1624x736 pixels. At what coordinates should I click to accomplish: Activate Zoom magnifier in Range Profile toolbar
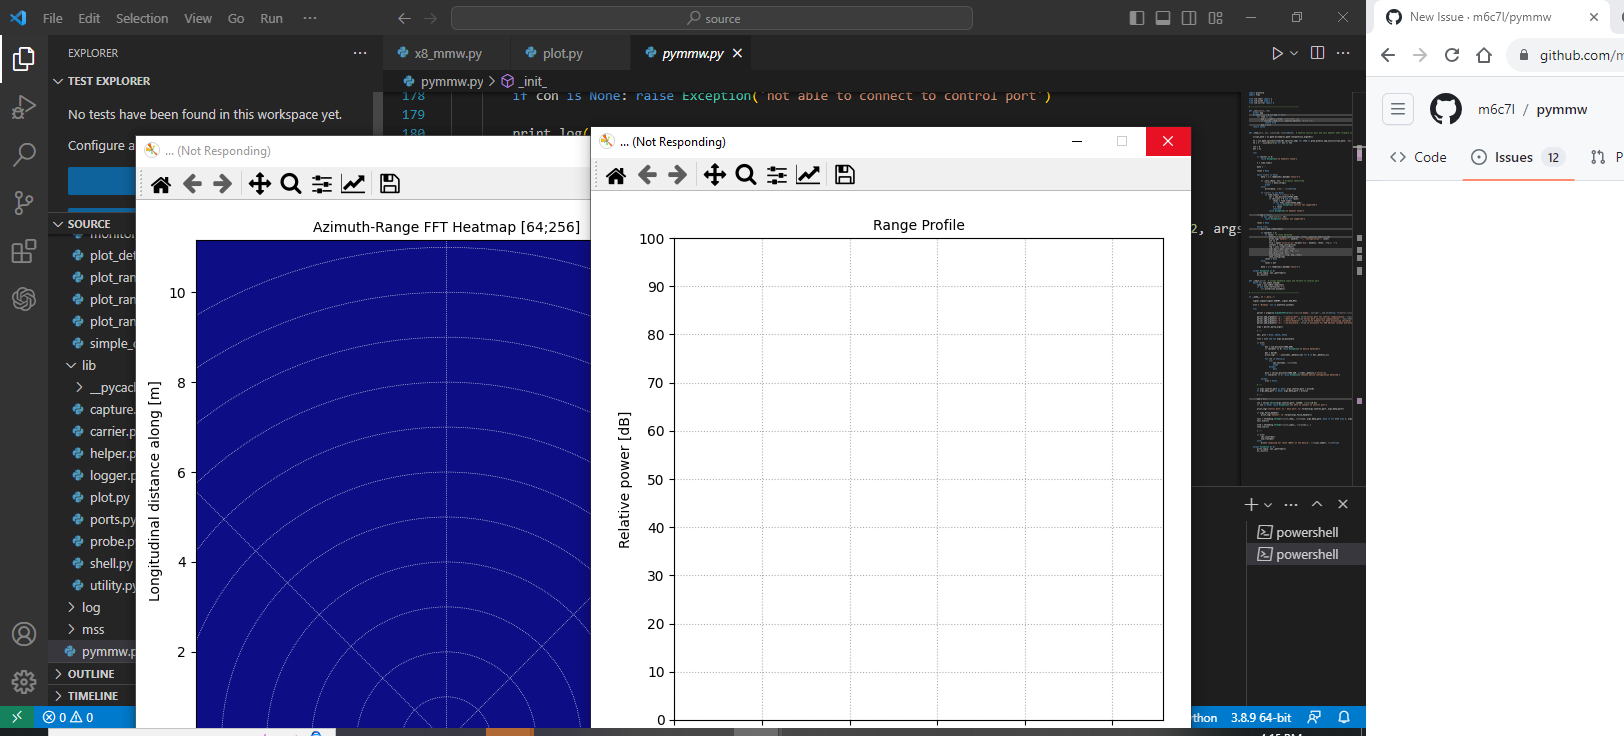pyautogui.click(x=746, y=175)
